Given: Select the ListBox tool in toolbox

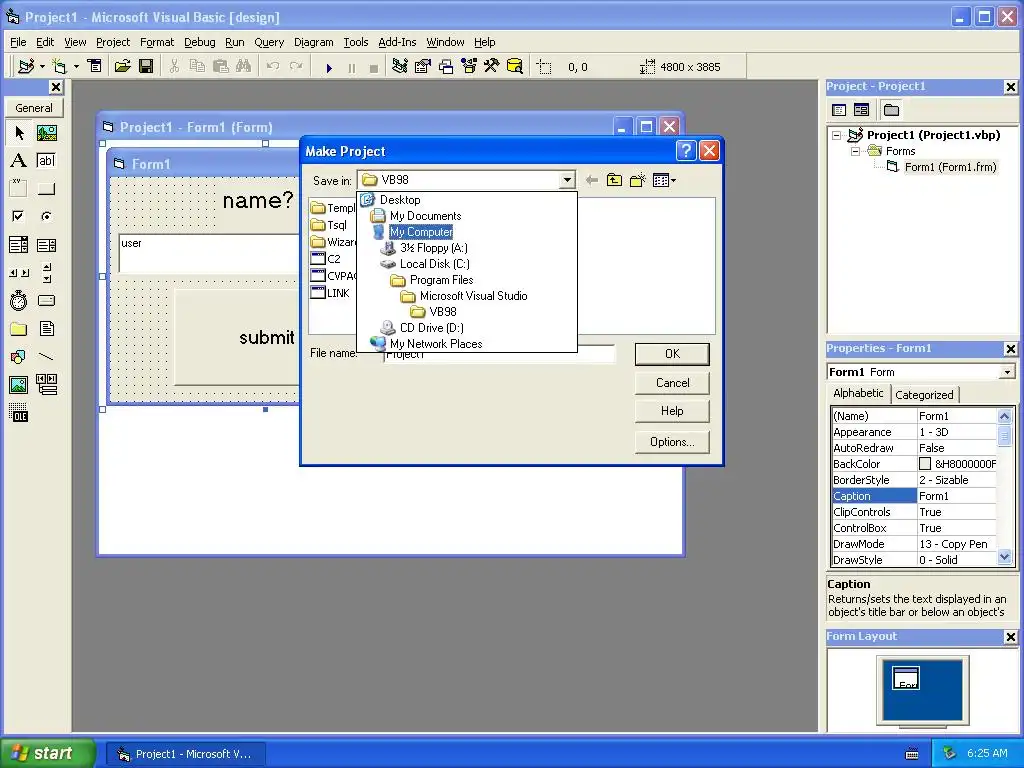Looking at the screenshot, I should [x=46, y=245].
